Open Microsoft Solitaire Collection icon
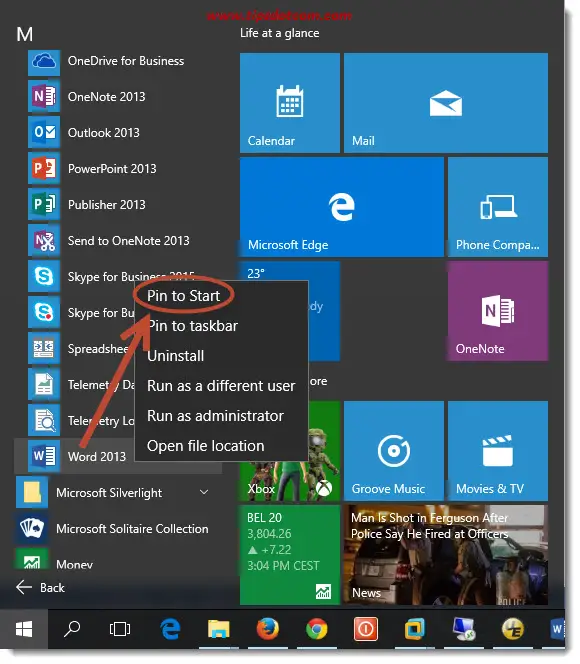The height and width of the screenshot is (664, 580). [x=32, y=528]
